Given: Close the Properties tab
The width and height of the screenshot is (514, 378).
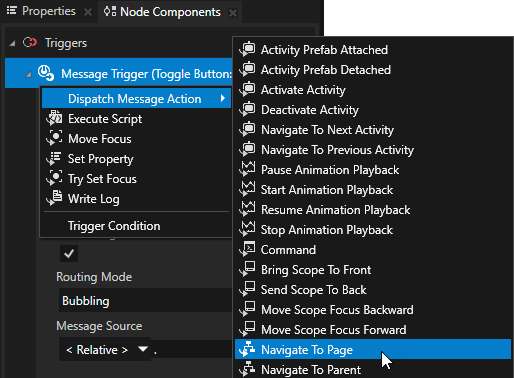Looking at the screenshot, I should tap(88, 12).
